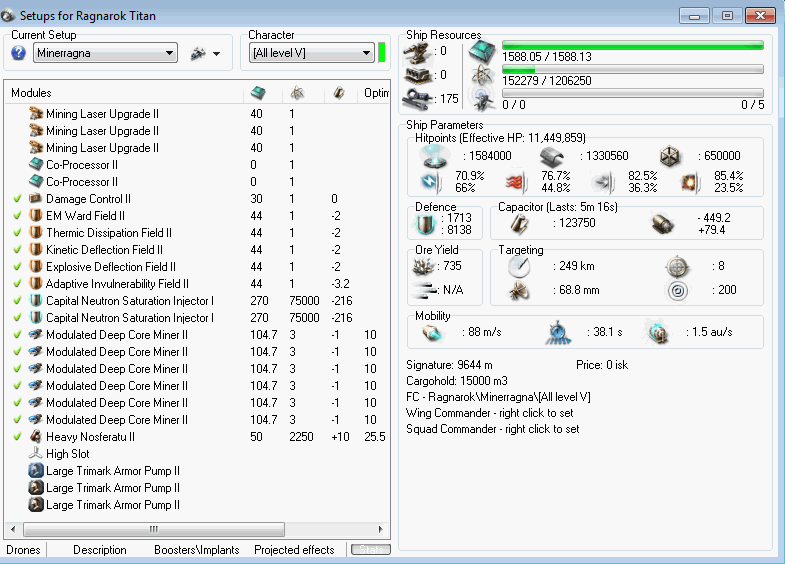Click the kinetic resistance icon

click(603, 182)
